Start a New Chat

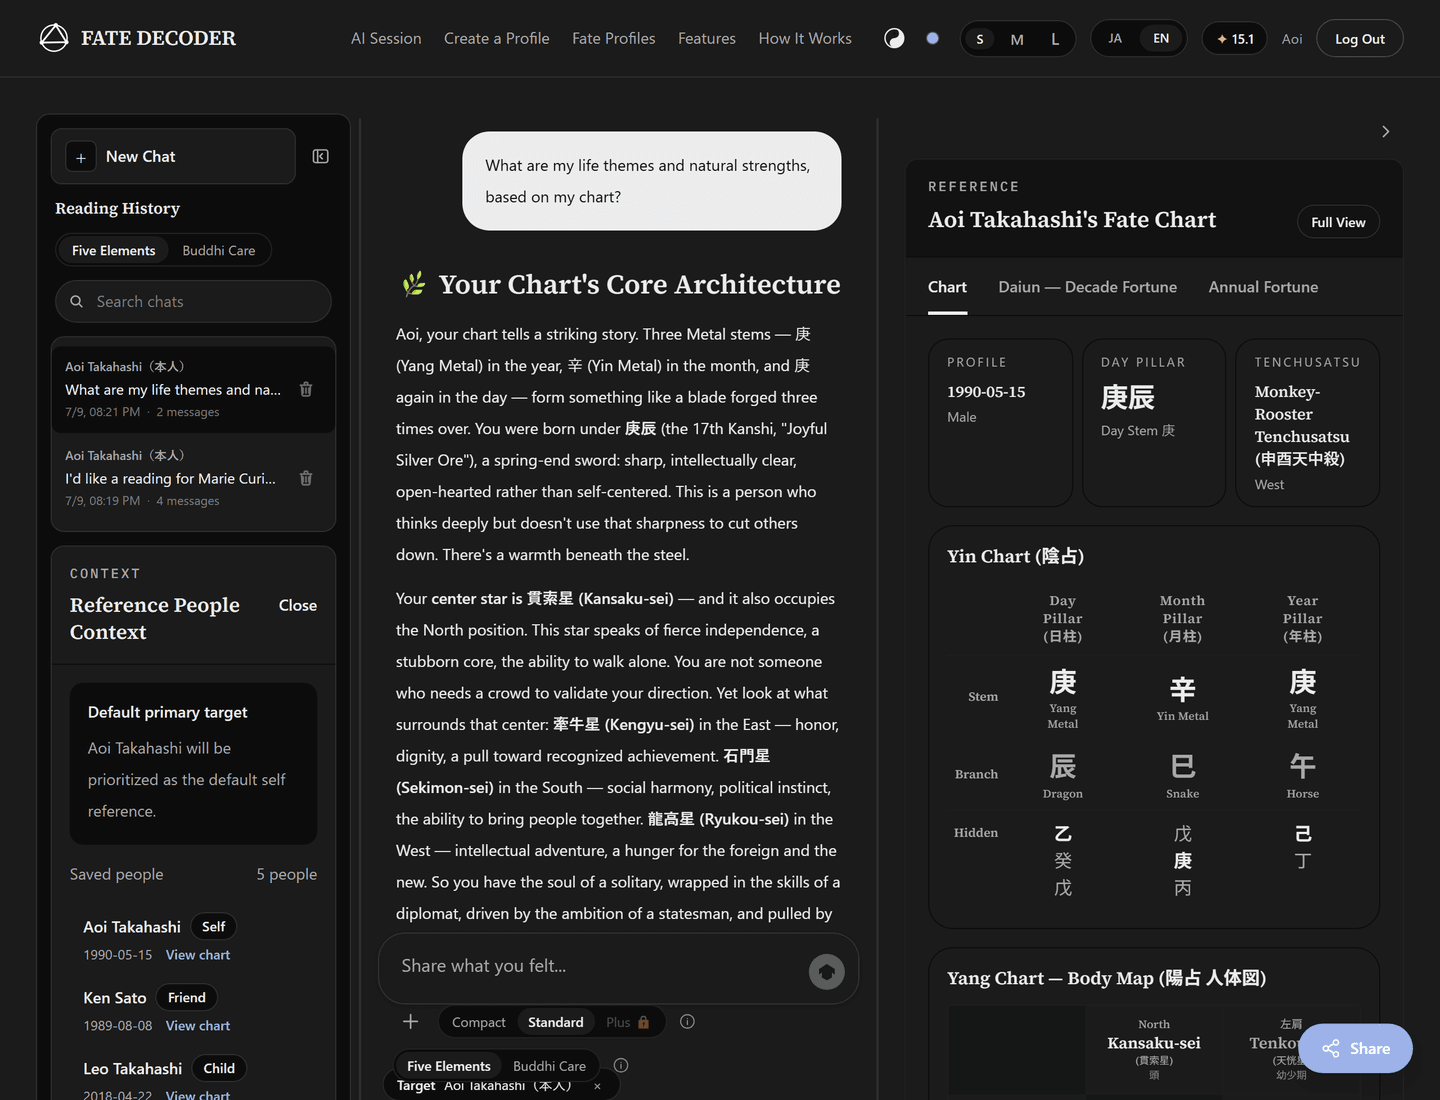click(x=173, y=156)
